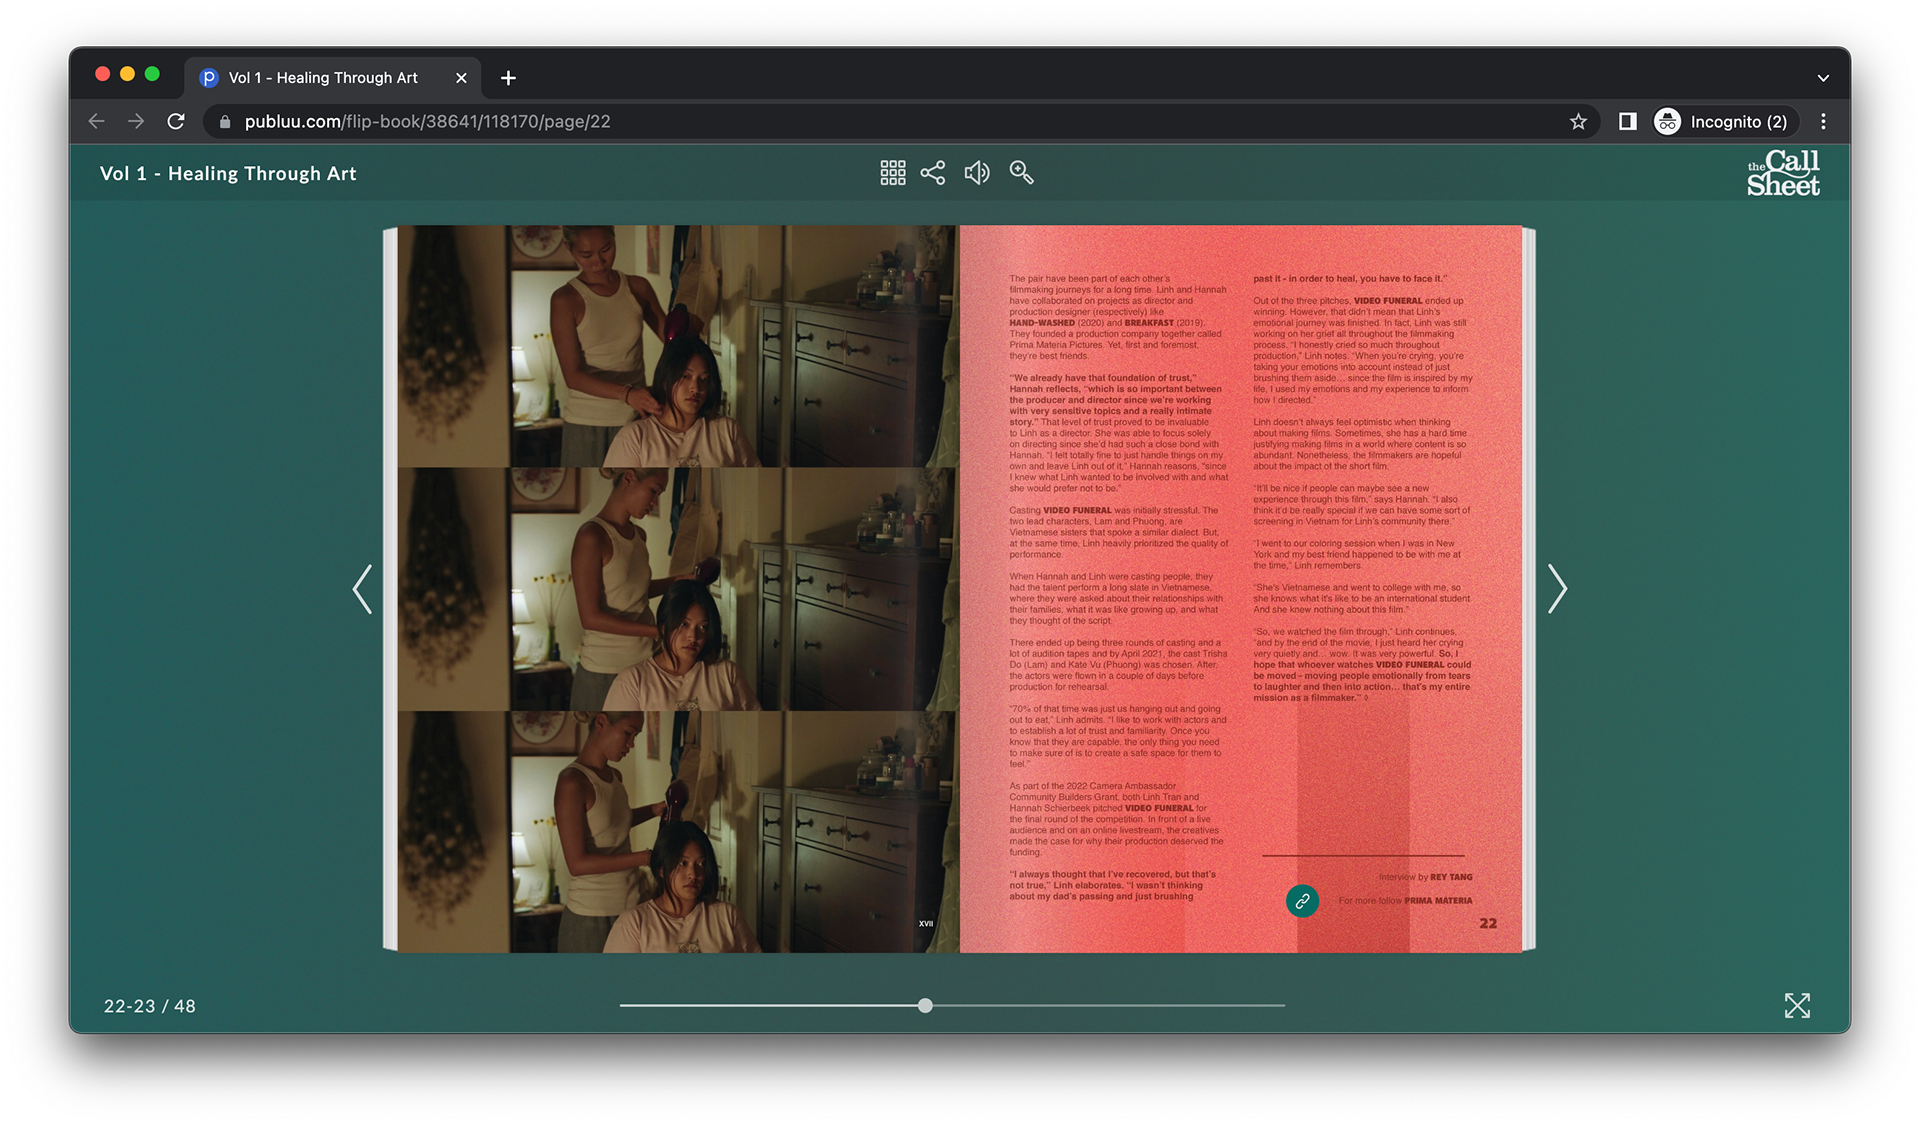1920x1125 pixels.
Task: Go to next page with right arrow
Action: click(1557, 589)
